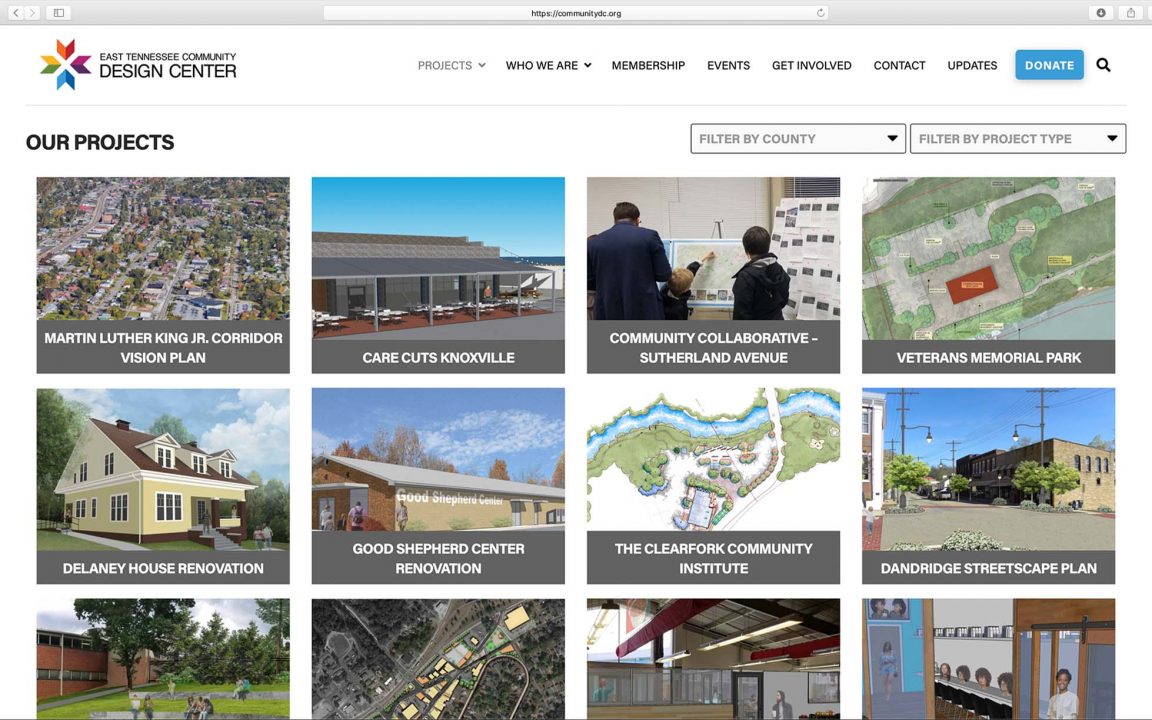
Task: Open the Updates link
Action: (x=972, y=65)
